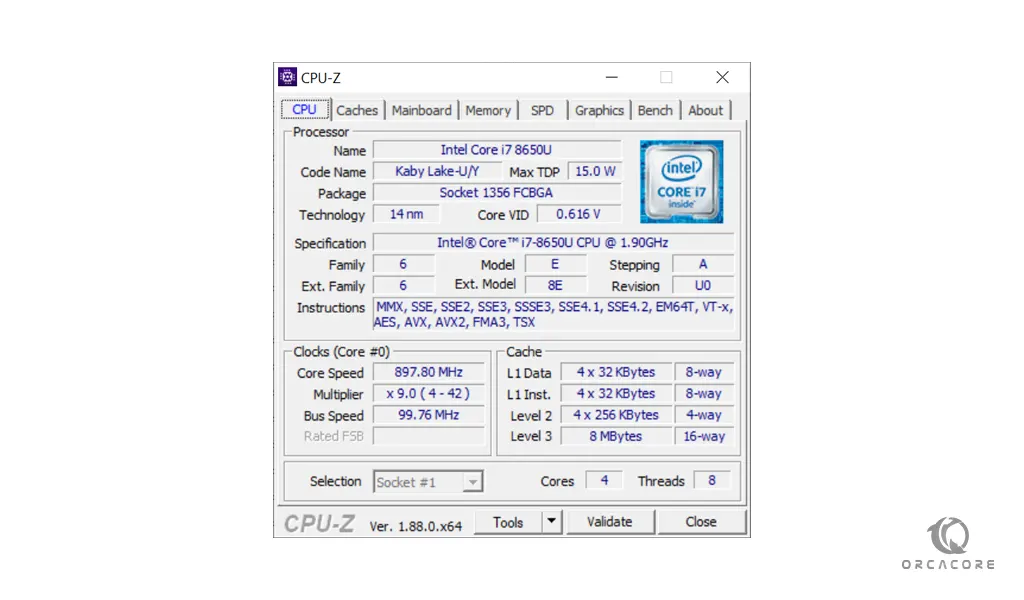Click the CPU-Z app icon in title bar
The image size is (1024, 600).
click(x=287, y=77)
